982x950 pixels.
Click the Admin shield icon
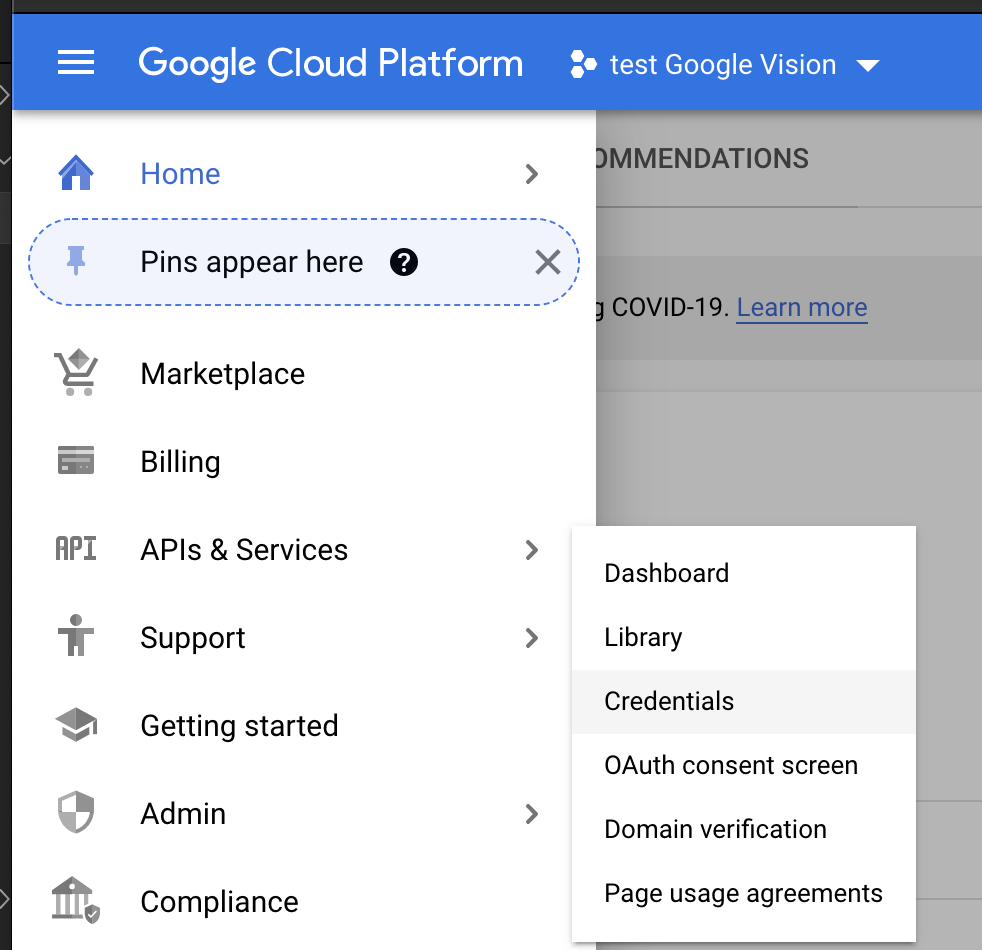point(76,813)
